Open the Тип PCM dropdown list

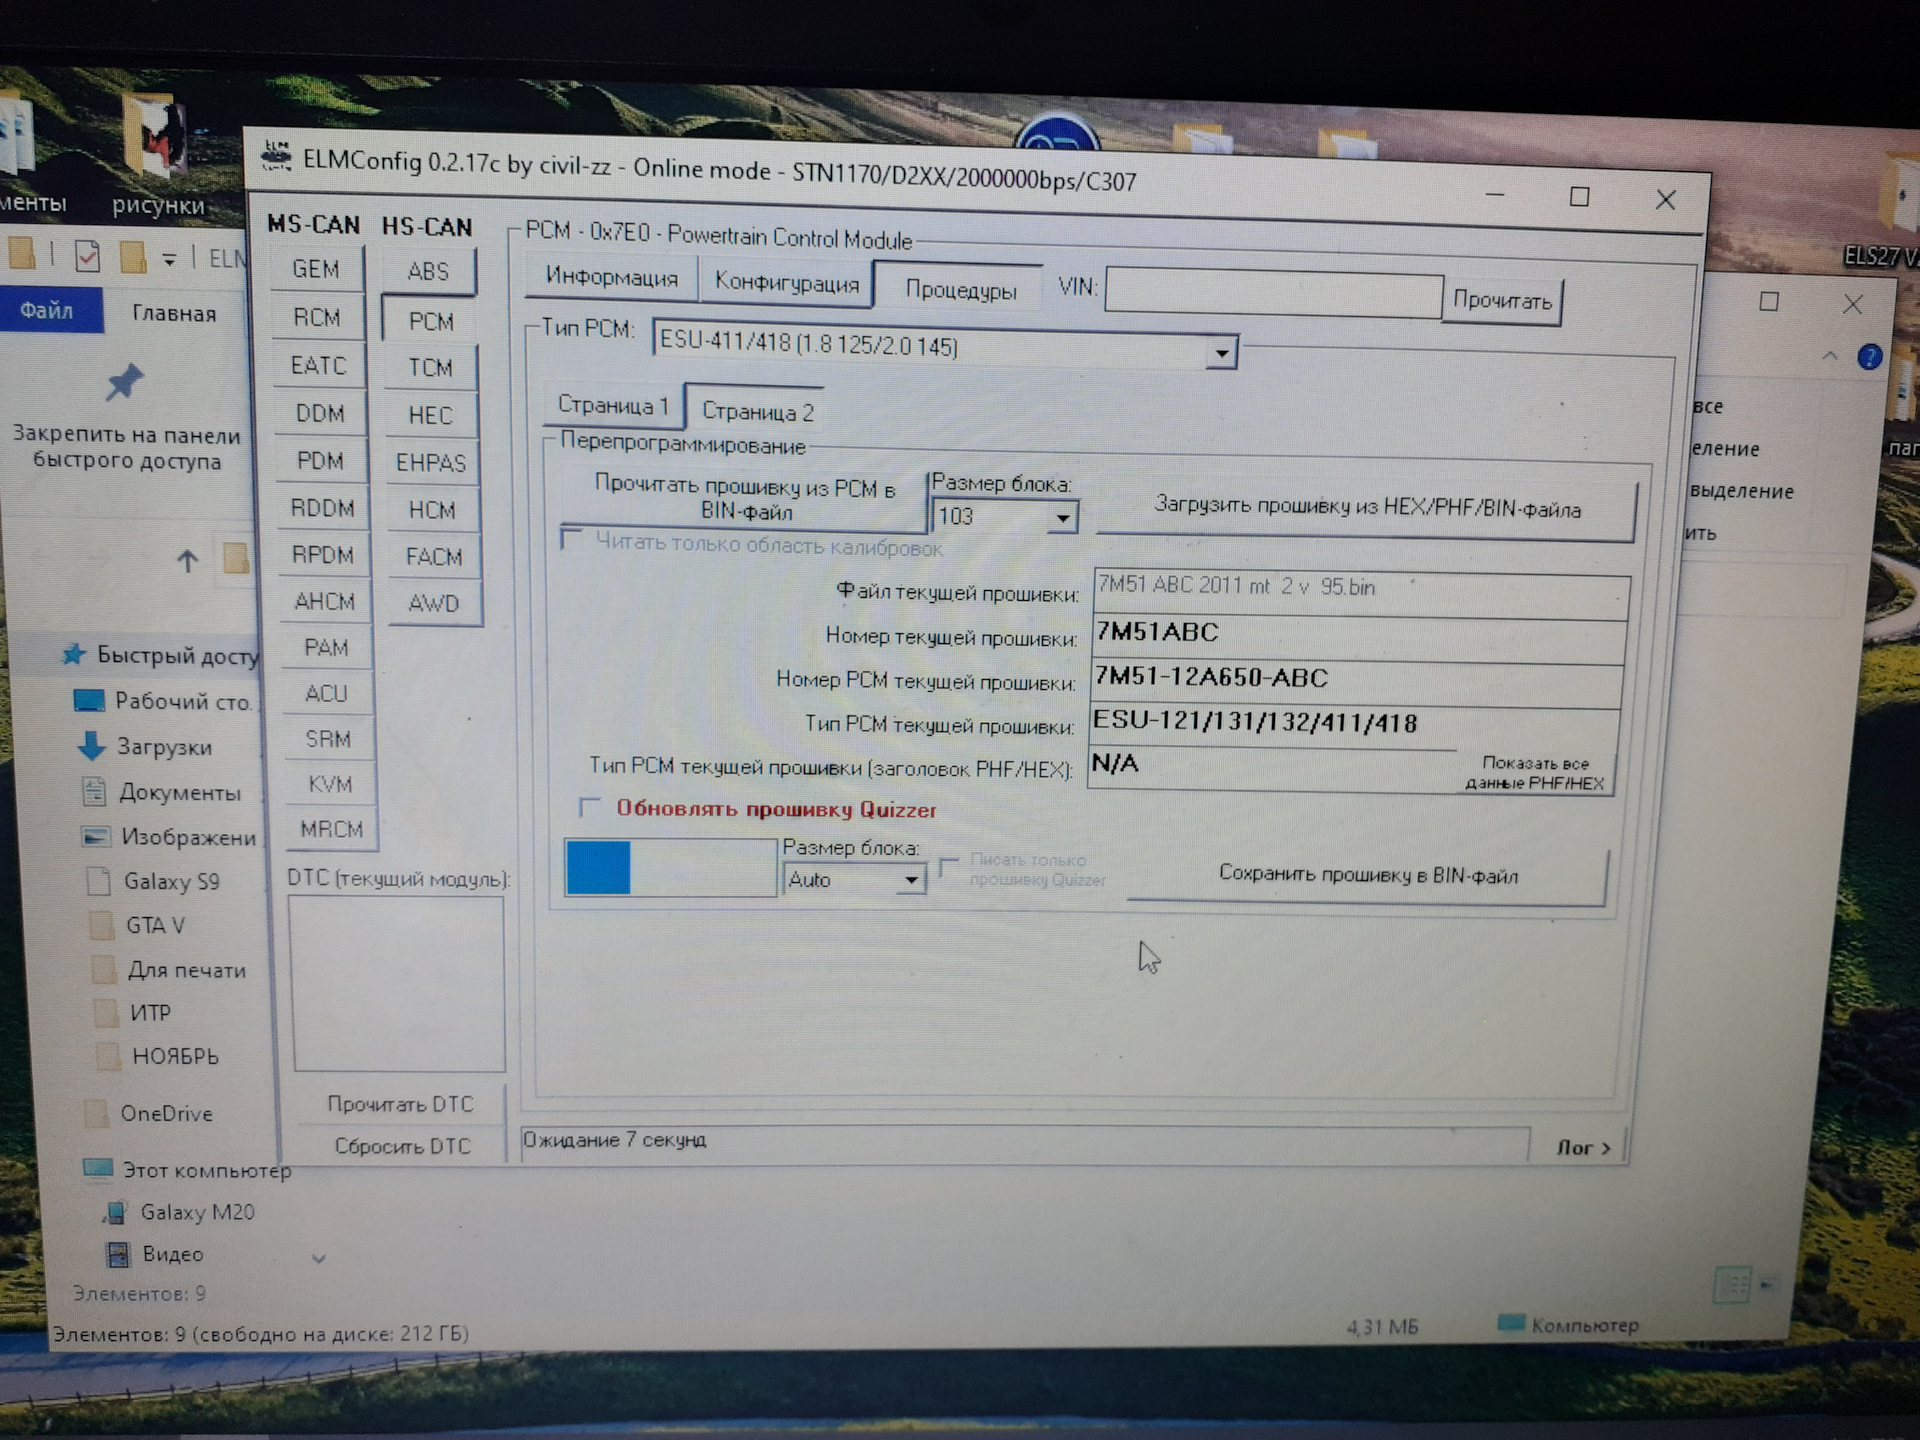click(1221, 353)
